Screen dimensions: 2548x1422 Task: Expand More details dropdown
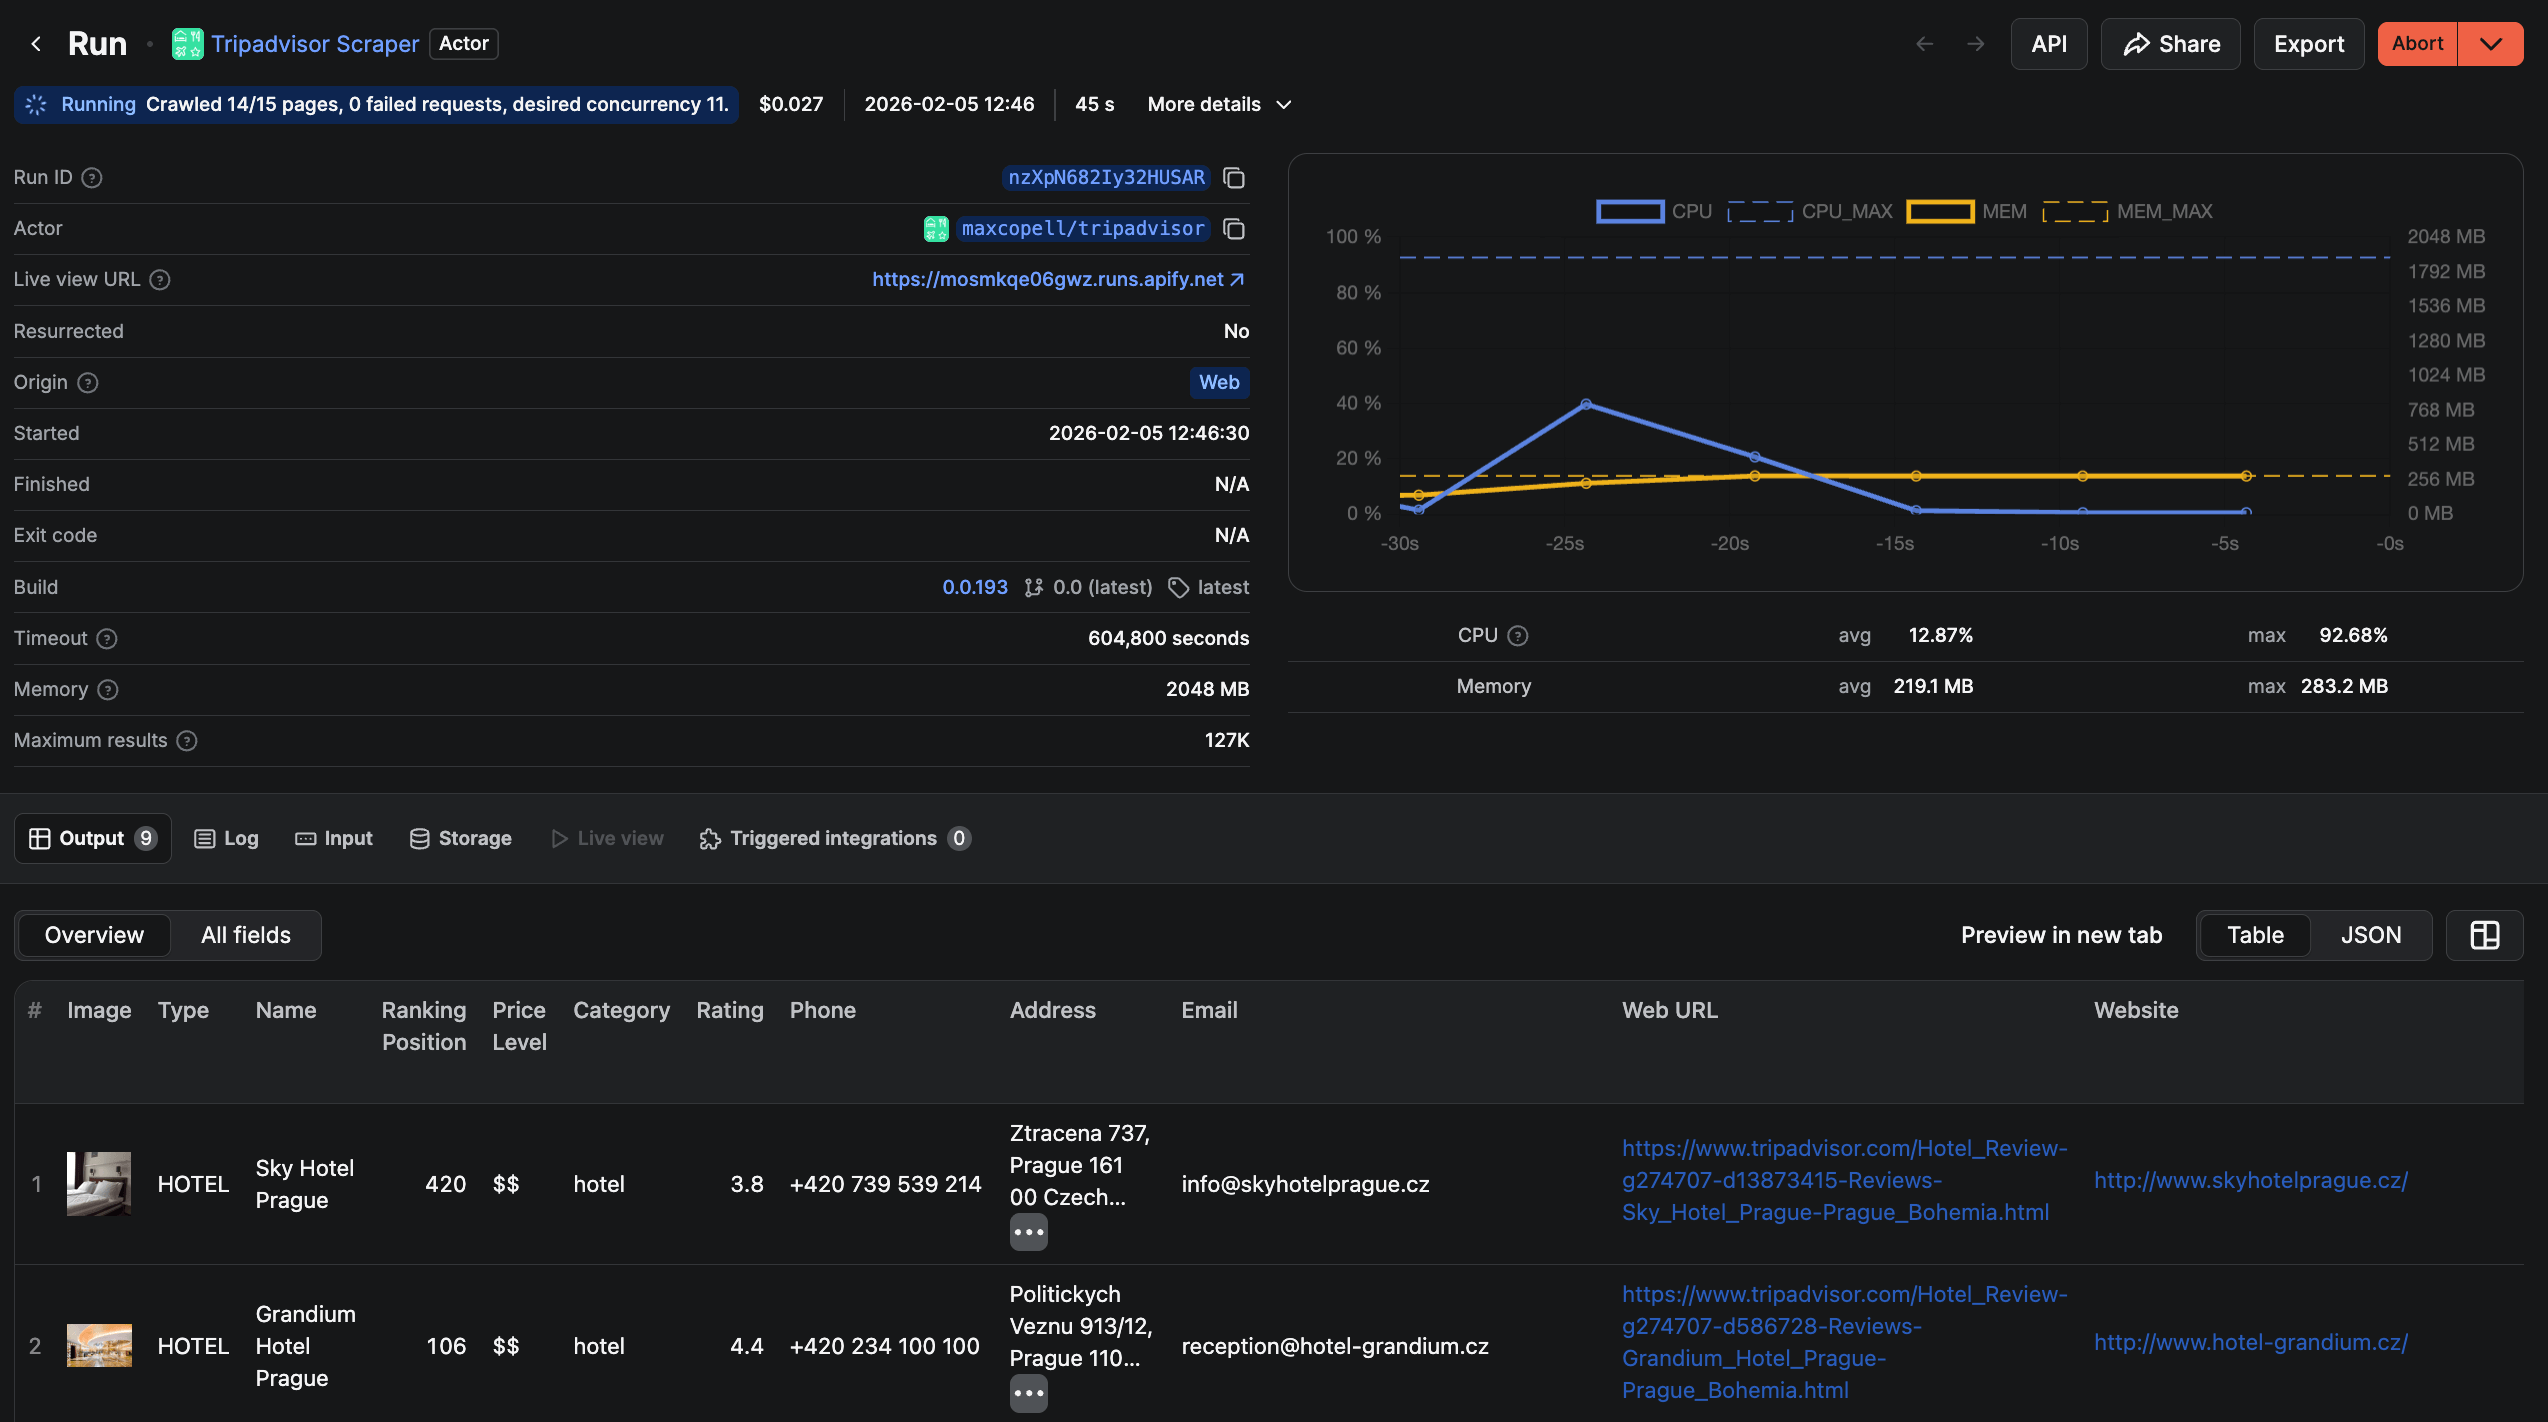[x=1219, y=105]
